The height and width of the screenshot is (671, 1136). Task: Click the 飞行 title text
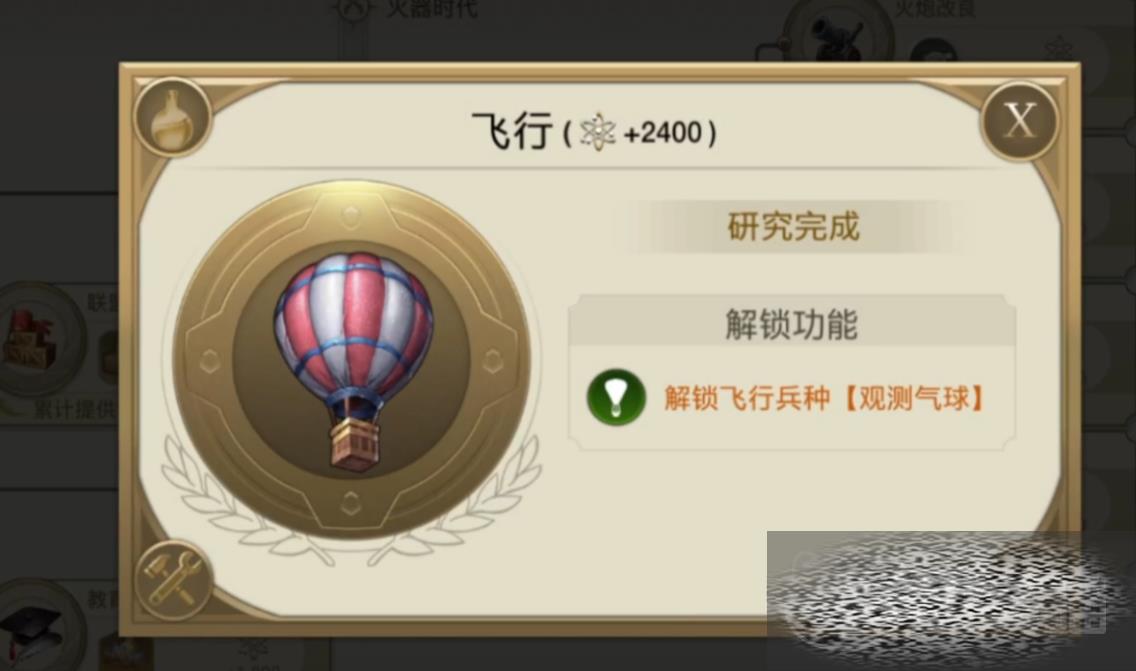pos(512,132)
